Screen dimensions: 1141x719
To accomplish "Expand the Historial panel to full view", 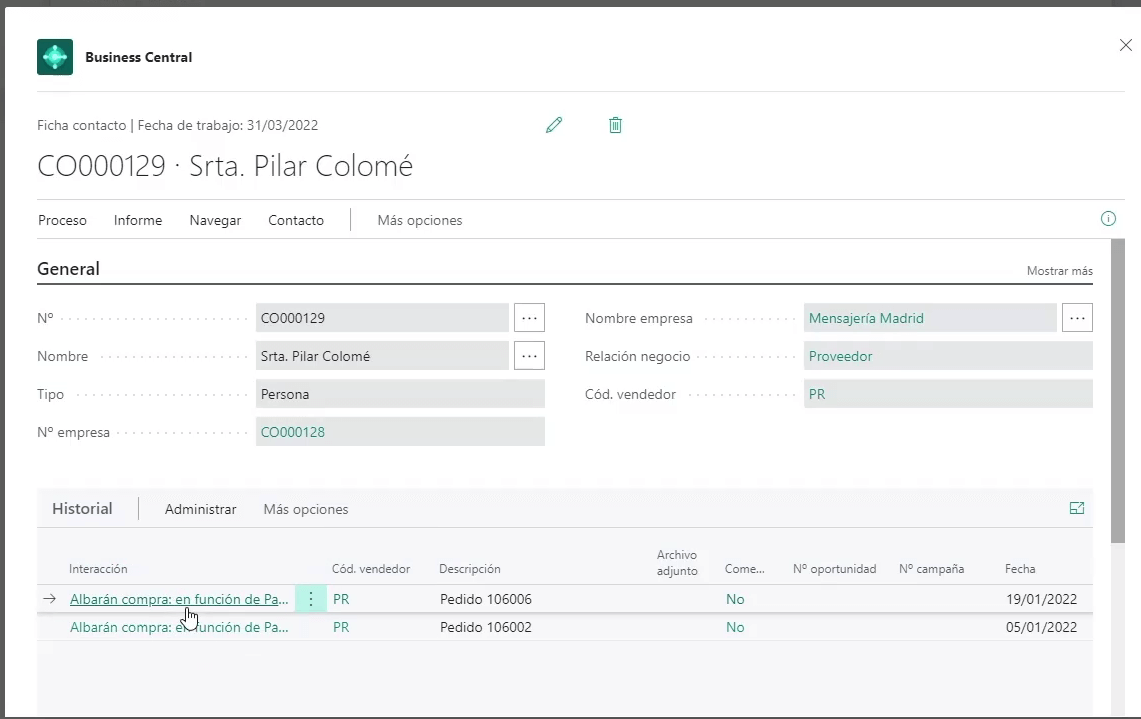I will (1077, 508).
